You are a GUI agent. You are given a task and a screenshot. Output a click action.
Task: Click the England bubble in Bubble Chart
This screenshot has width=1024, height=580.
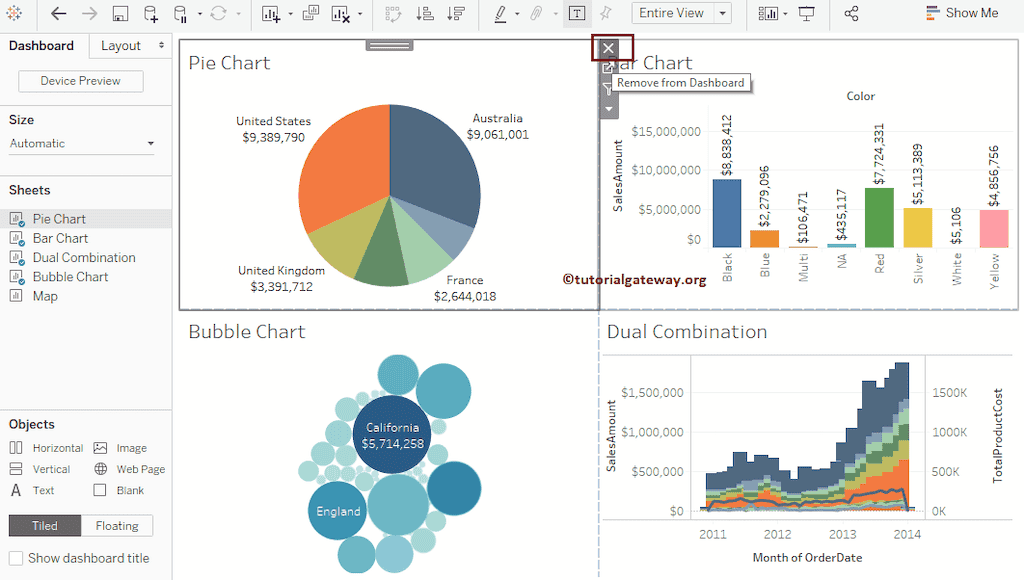338,511
